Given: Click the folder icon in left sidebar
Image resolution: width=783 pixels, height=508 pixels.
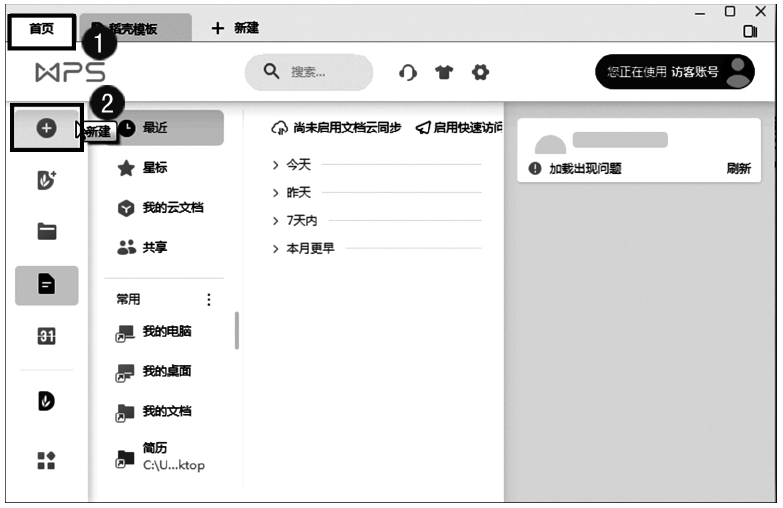Looking at the screenshot, I should [x=46, y=232].
